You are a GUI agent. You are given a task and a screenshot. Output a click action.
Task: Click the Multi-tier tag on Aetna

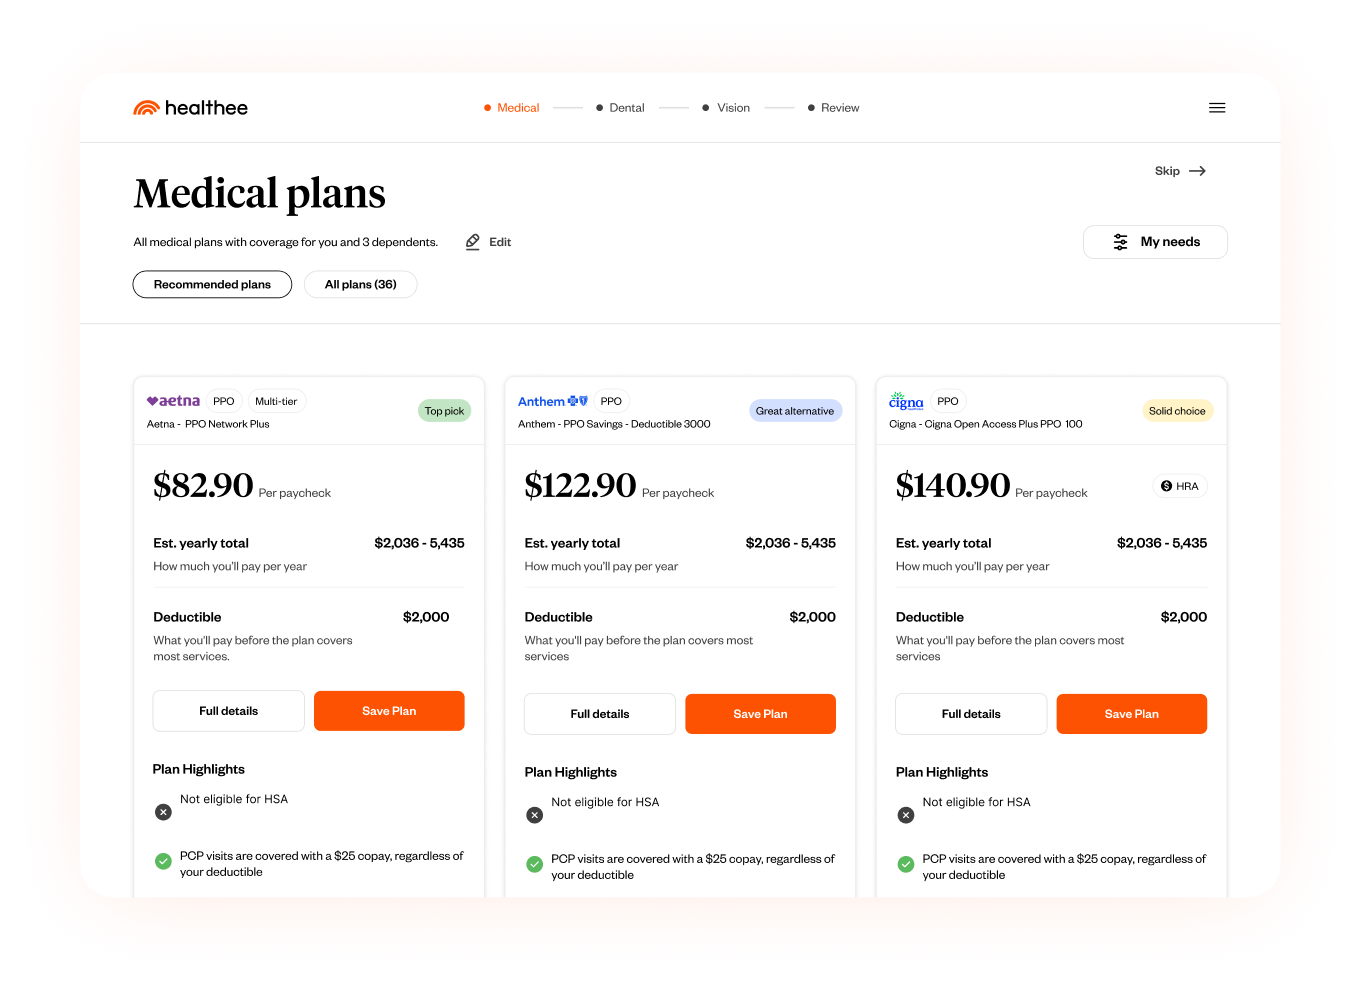click(276, 401)
